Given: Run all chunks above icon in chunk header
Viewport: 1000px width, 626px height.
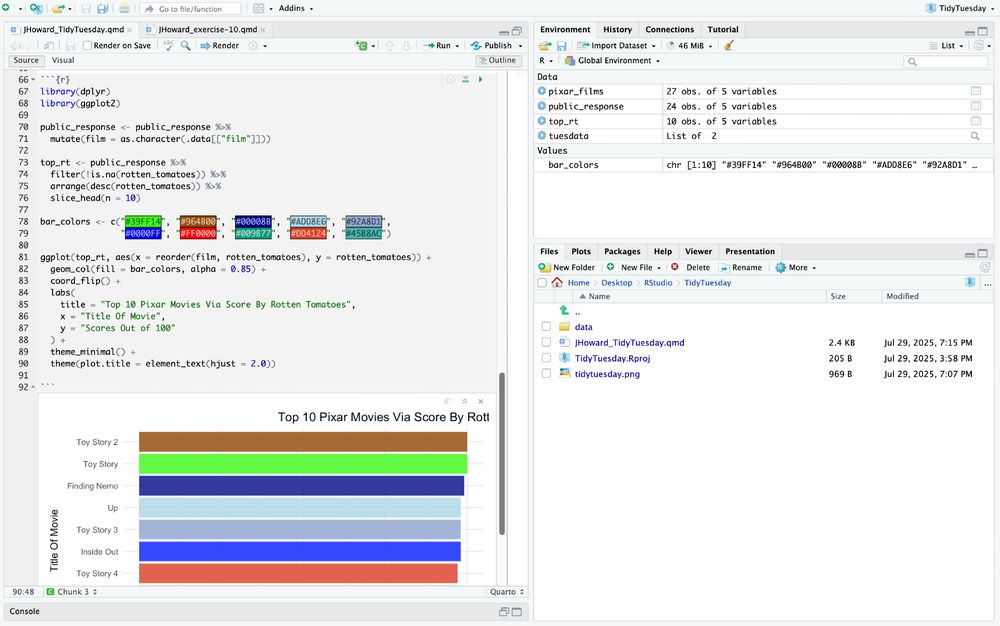Looking at the screenshot, I should click(466, 79).
